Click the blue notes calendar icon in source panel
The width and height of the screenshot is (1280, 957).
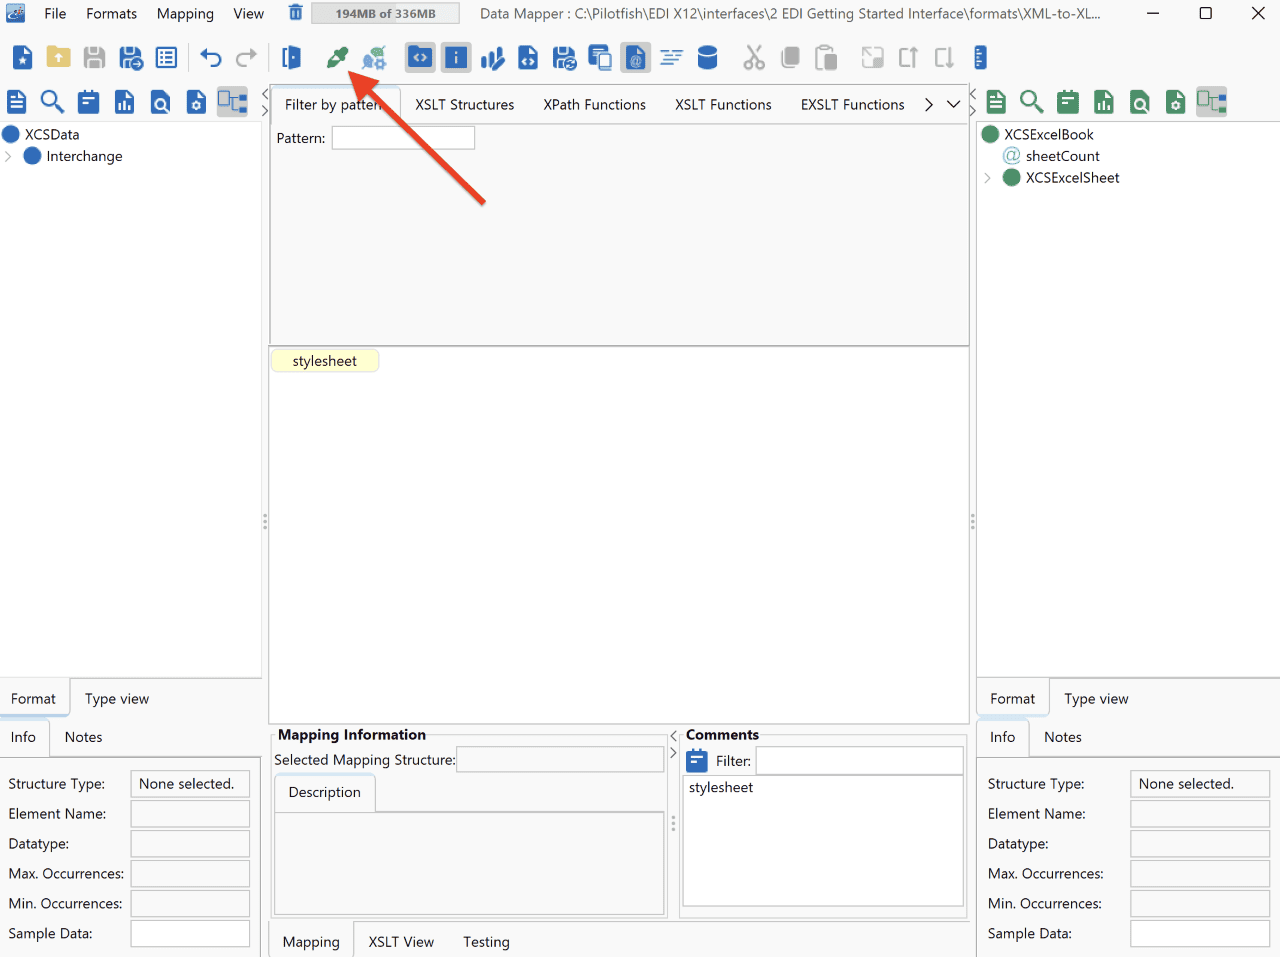89,102
